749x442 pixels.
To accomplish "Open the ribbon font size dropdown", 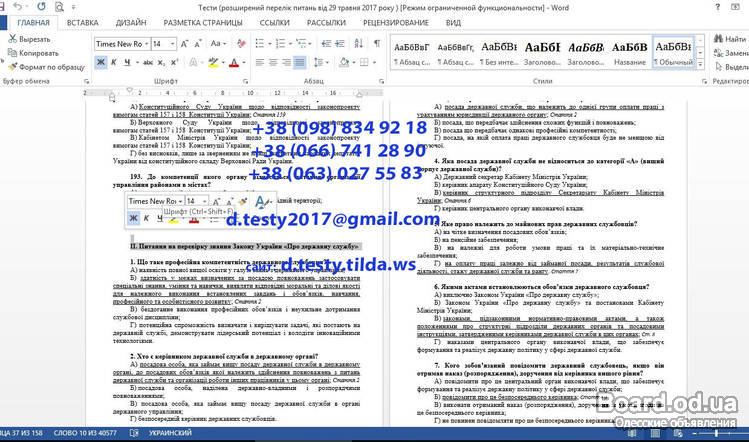I will tap(172, 44).
